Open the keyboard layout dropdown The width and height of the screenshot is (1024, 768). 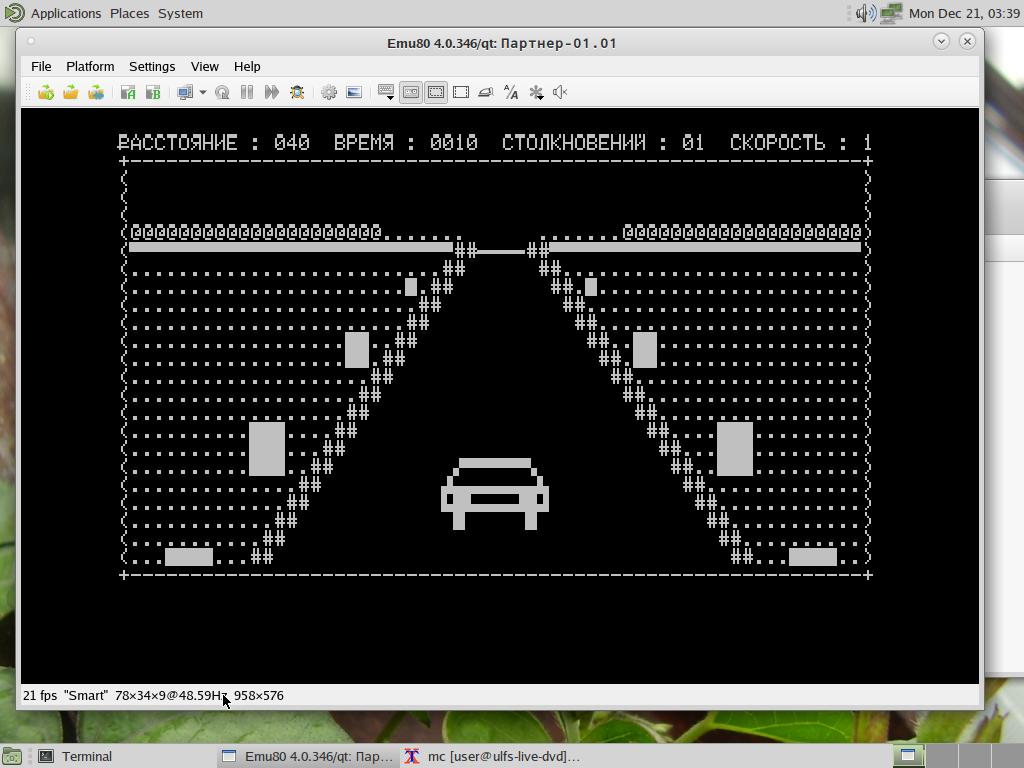pyautogui.click(x=386, y=92)
